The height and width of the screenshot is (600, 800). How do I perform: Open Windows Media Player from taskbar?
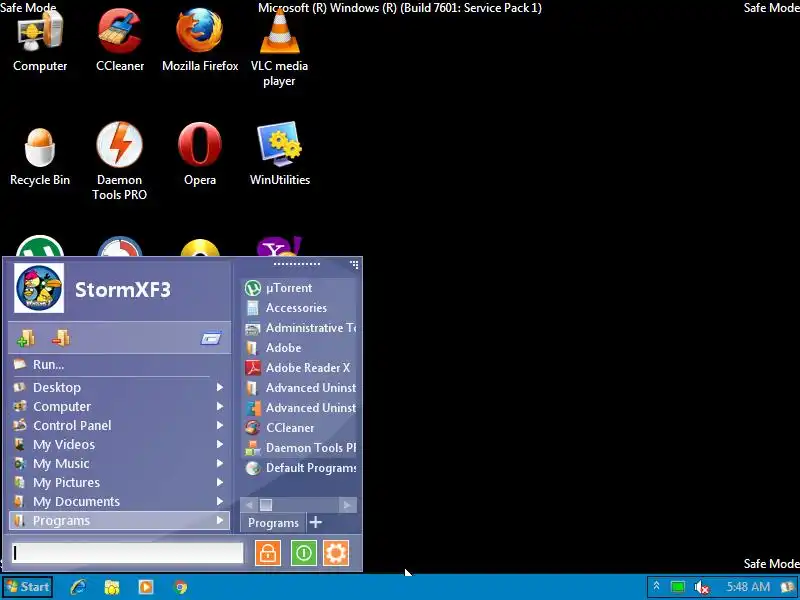click(146, 587)
